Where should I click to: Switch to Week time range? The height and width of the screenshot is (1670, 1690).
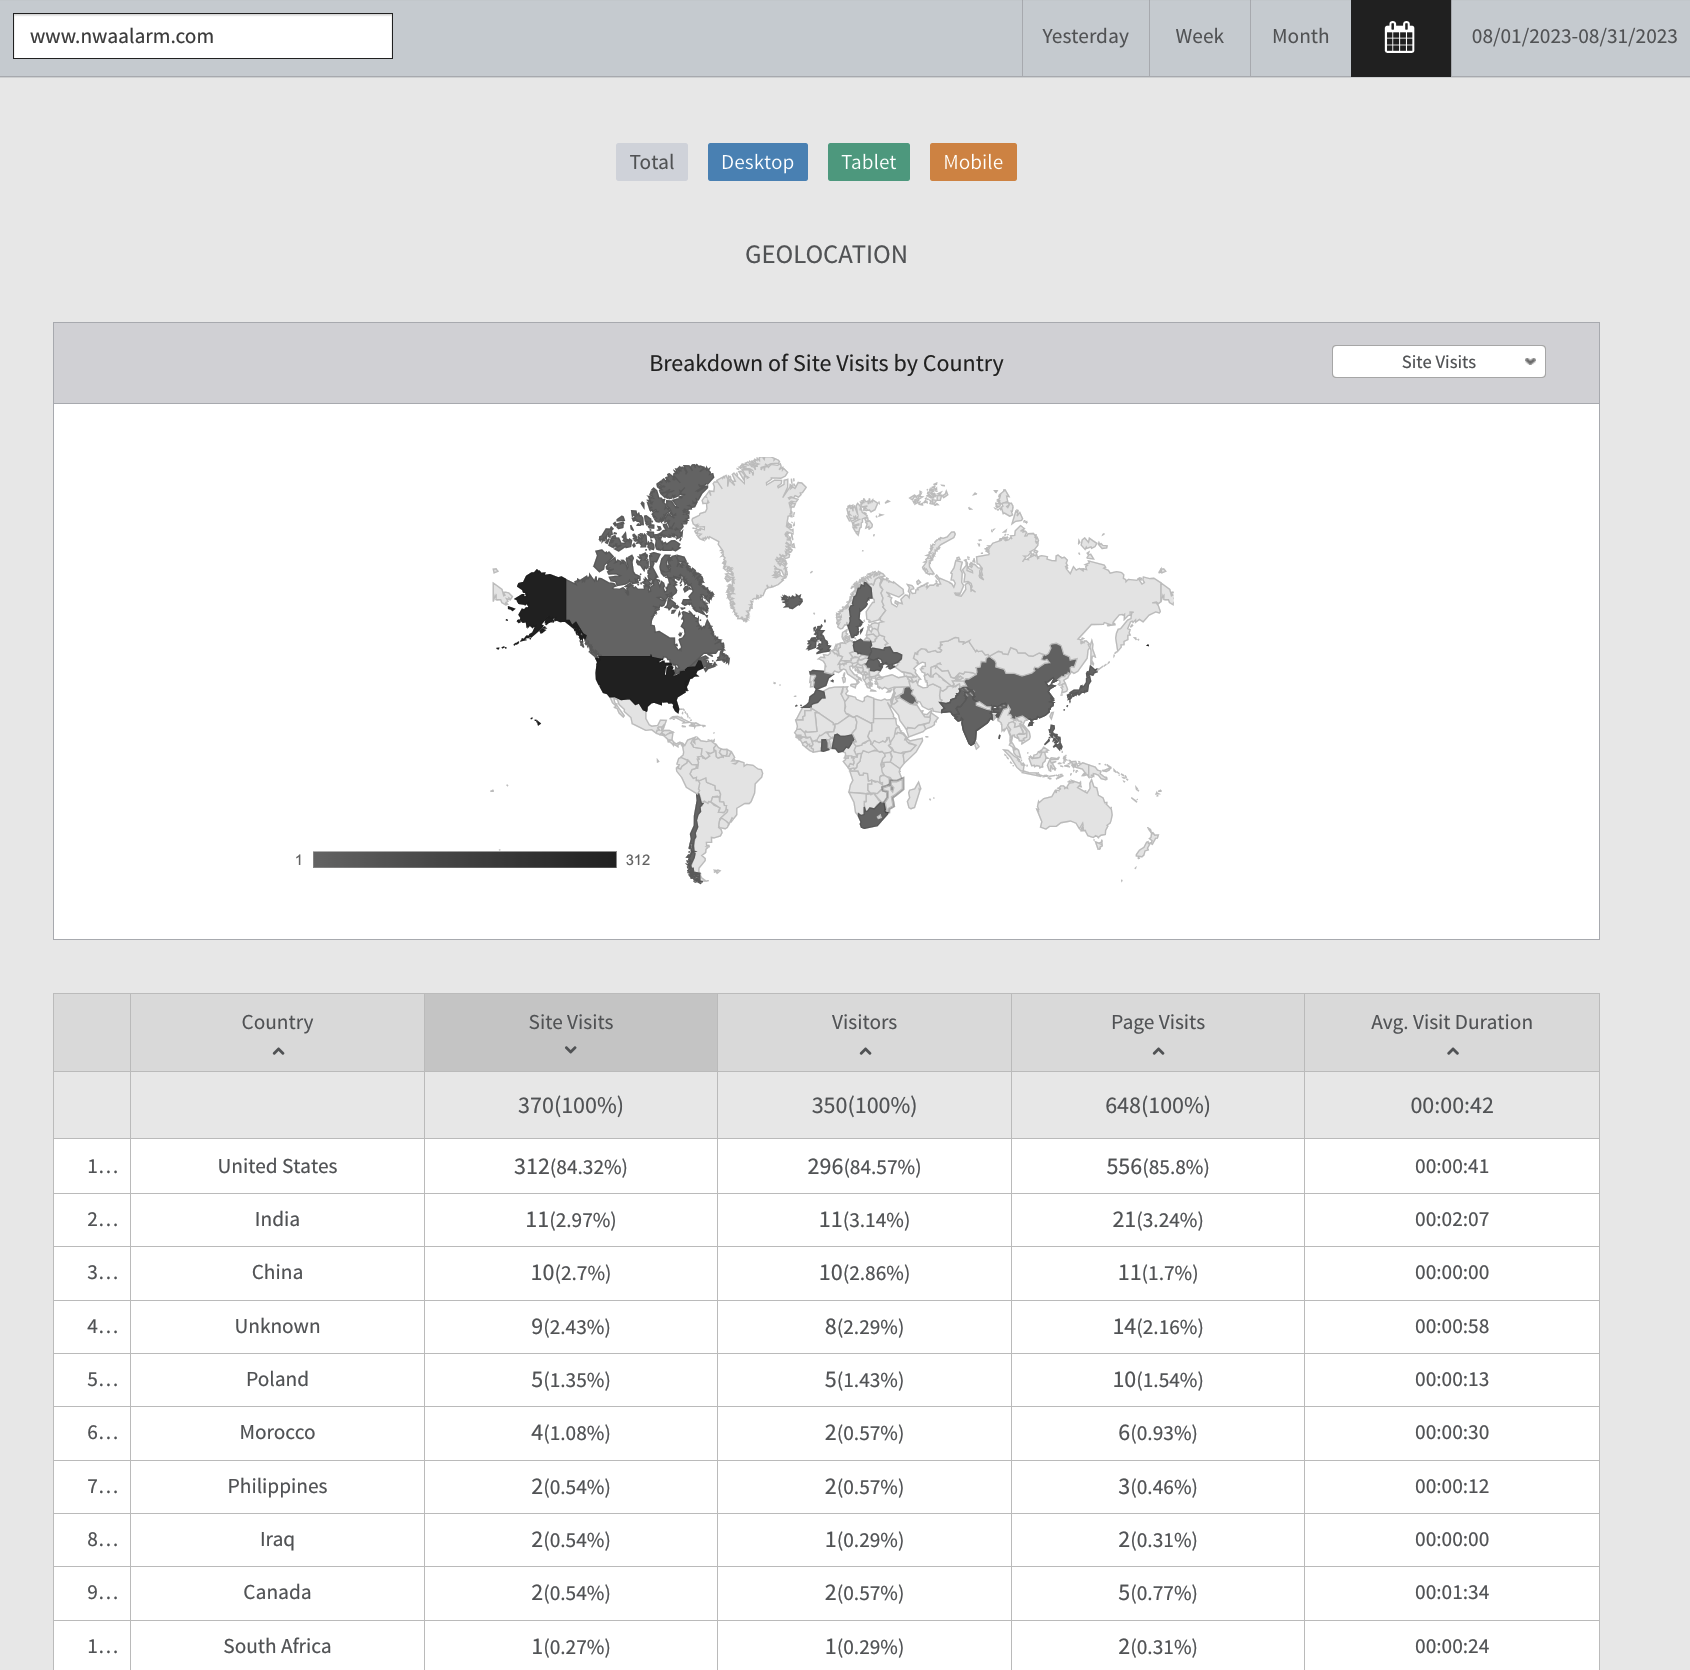[1199, 37]
